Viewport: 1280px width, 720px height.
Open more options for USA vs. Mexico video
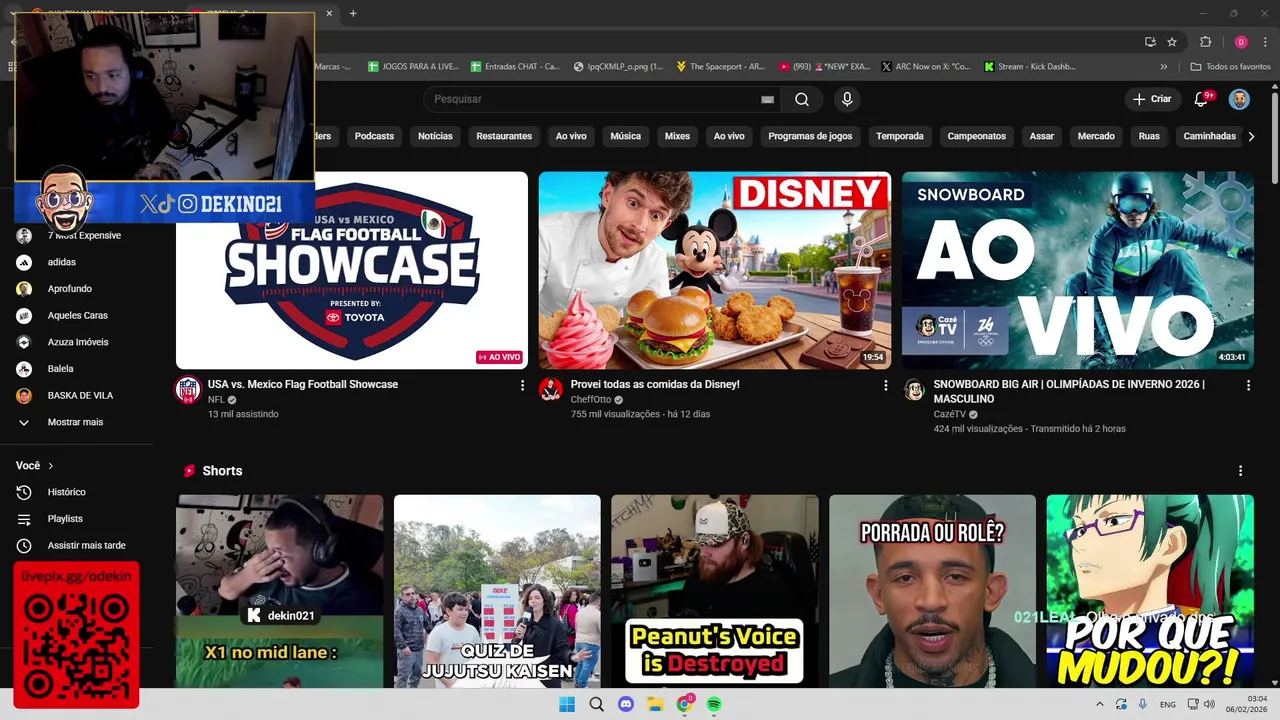click(522, 385)
